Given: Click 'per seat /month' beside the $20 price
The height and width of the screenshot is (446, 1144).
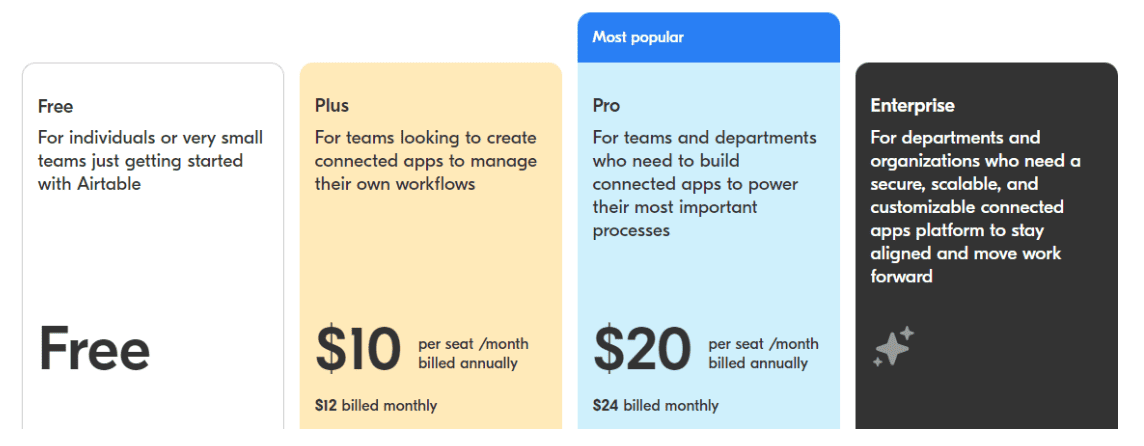Looking at the screenshot, I should 763,344.
